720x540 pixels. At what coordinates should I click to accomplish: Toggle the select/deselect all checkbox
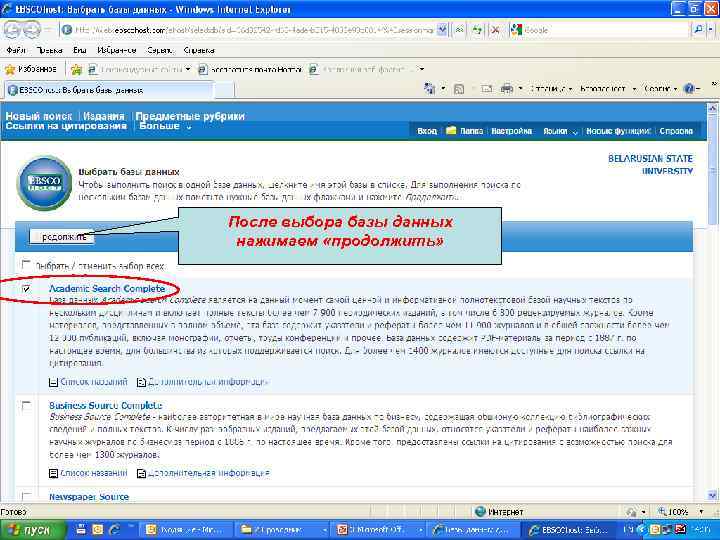26,264
